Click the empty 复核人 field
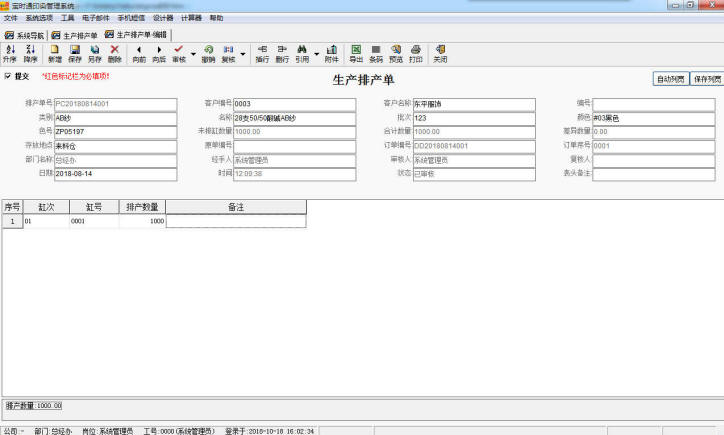Viewport: 724px width, 435px height. click(654, 160)
